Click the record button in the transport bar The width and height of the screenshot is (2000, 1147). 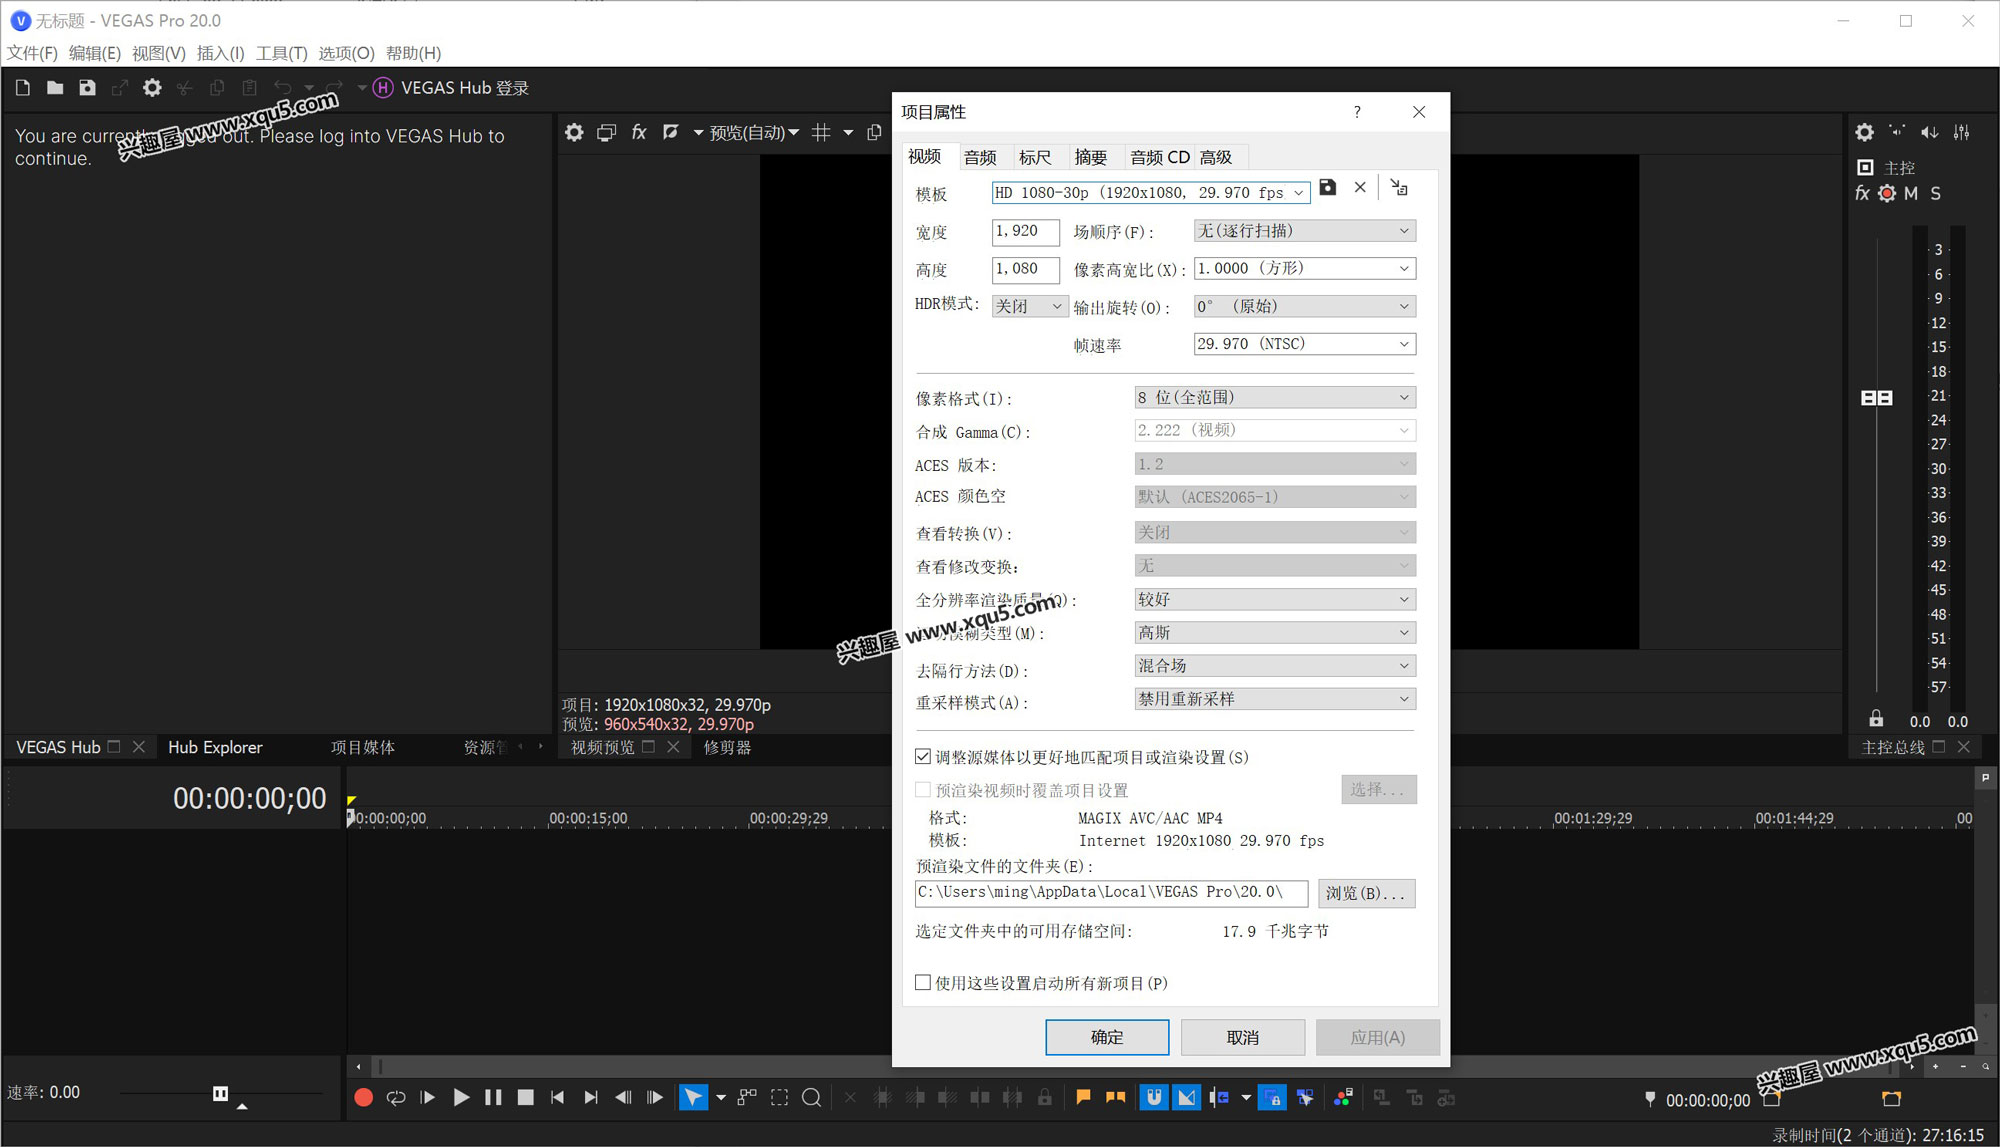point(364,1098)
